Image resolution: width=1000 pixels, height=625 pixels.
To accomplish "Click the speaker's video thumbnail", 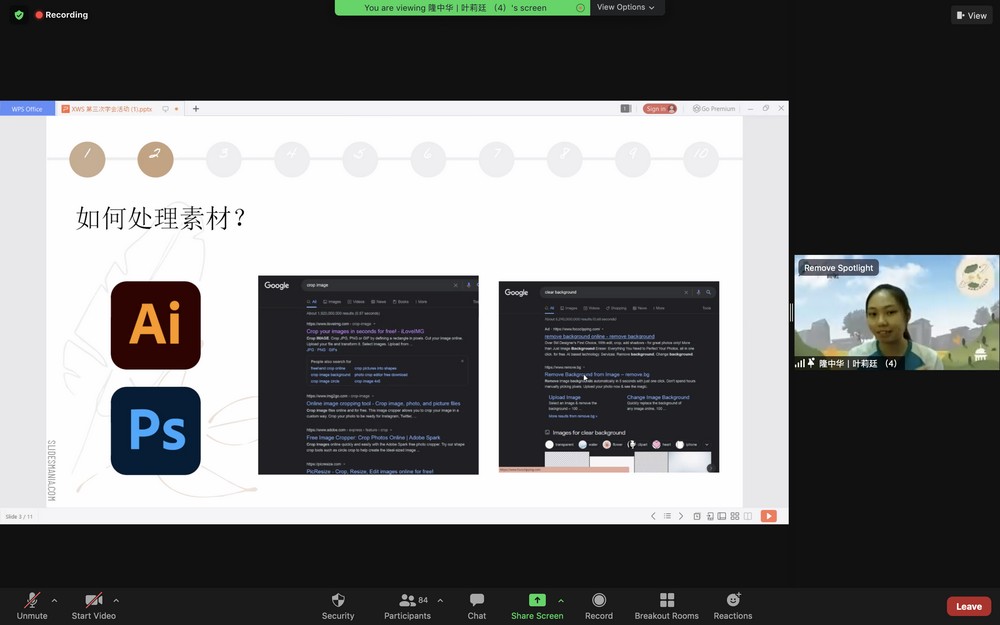I will pos(897,312).
